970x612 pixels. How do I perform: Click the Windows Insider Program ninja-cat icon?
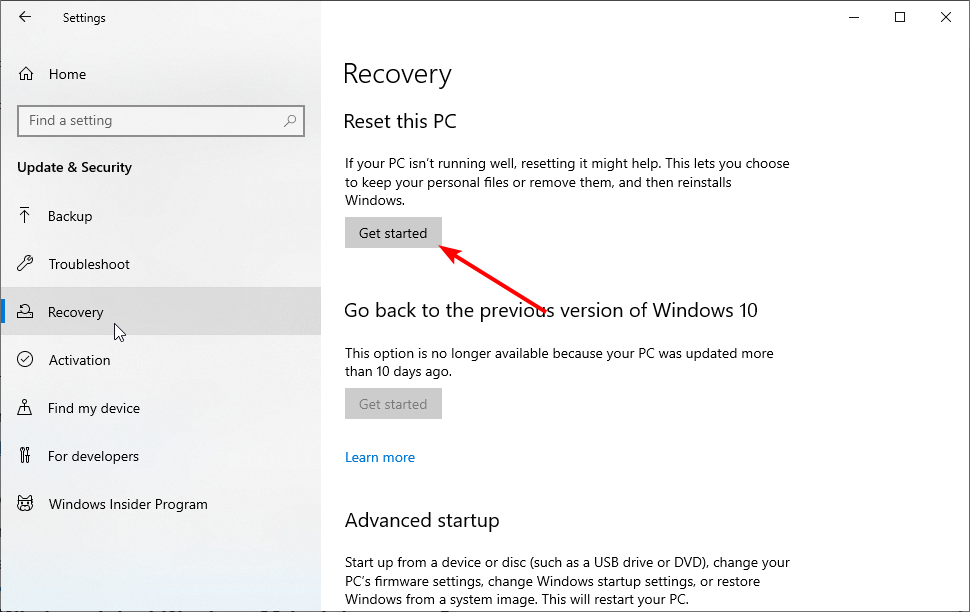(x=27, y=503)
